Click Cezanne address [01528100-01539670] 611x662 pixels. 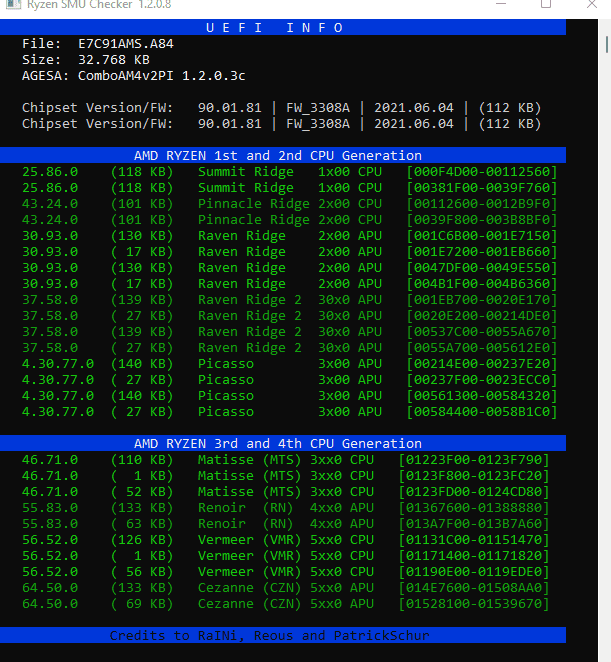pyautogui.click(x=474, y=604)
